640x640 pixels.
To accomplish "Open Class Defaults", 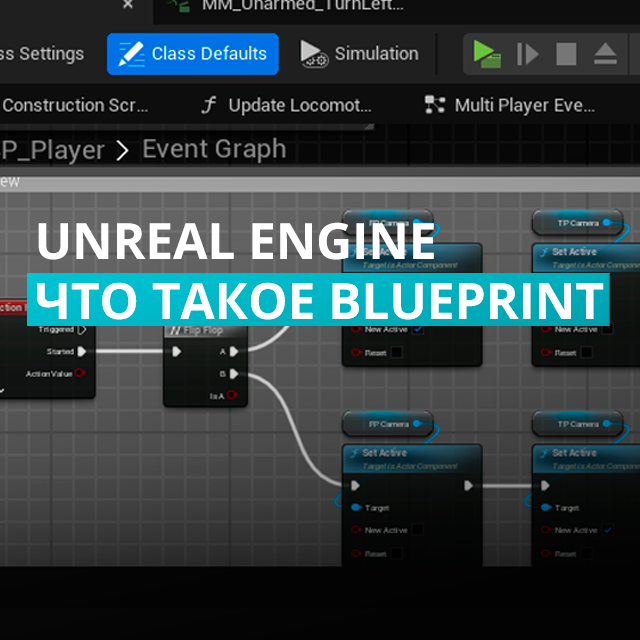I will point(193,54).
